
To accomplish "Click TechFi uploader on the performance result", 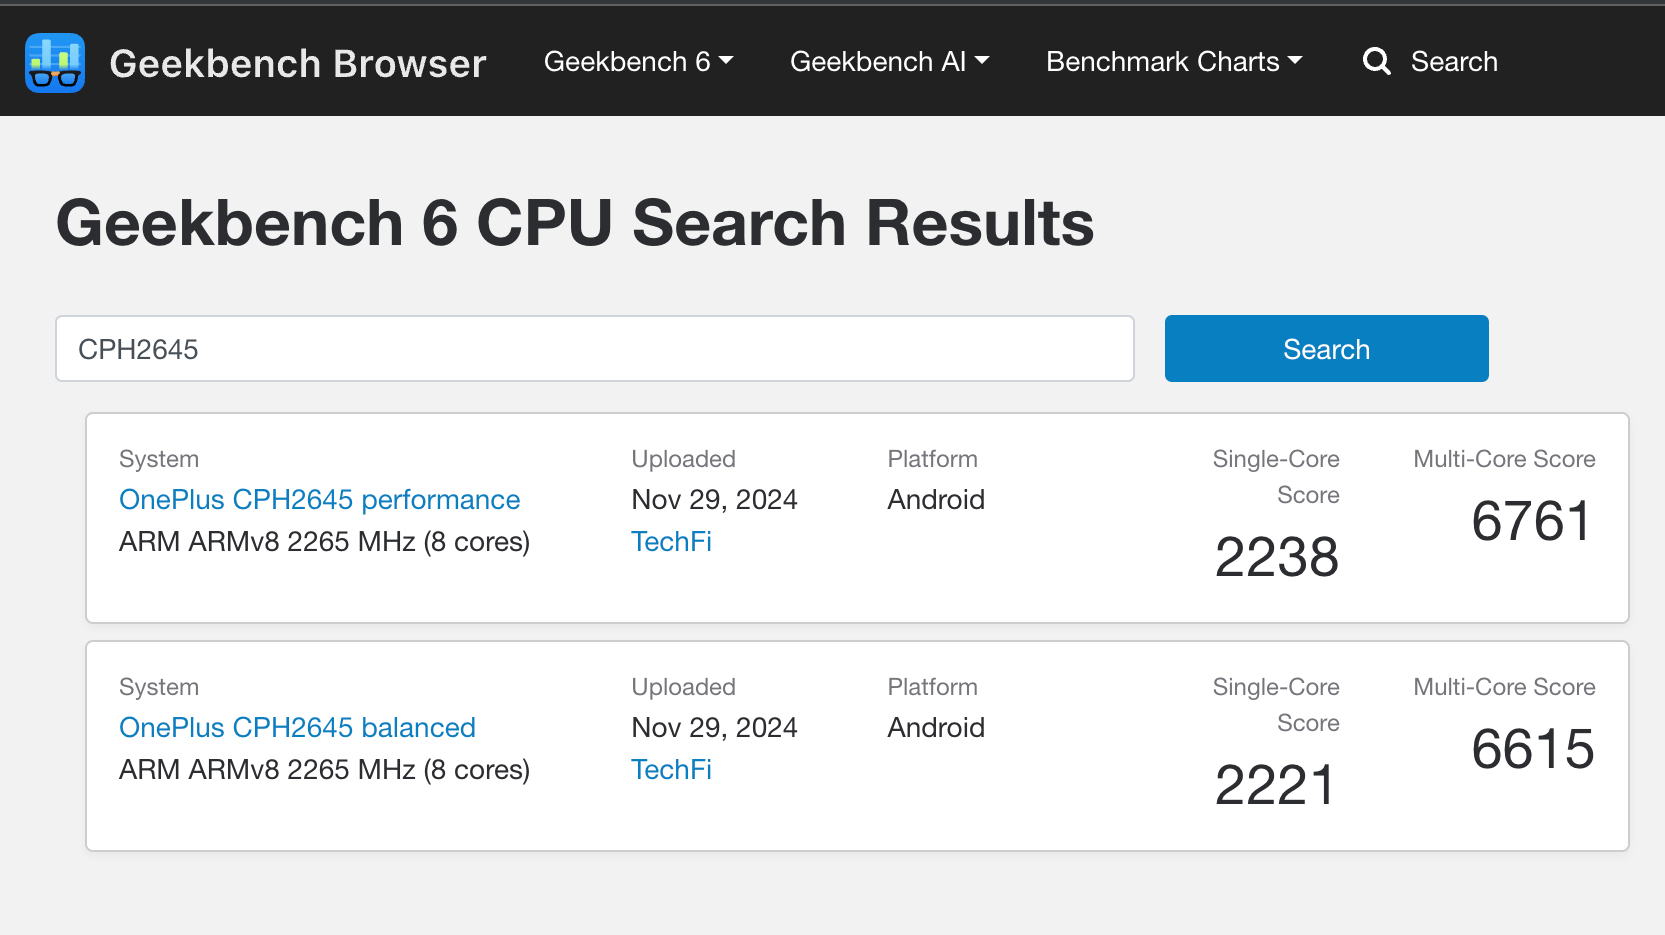I will pos(671,541).
